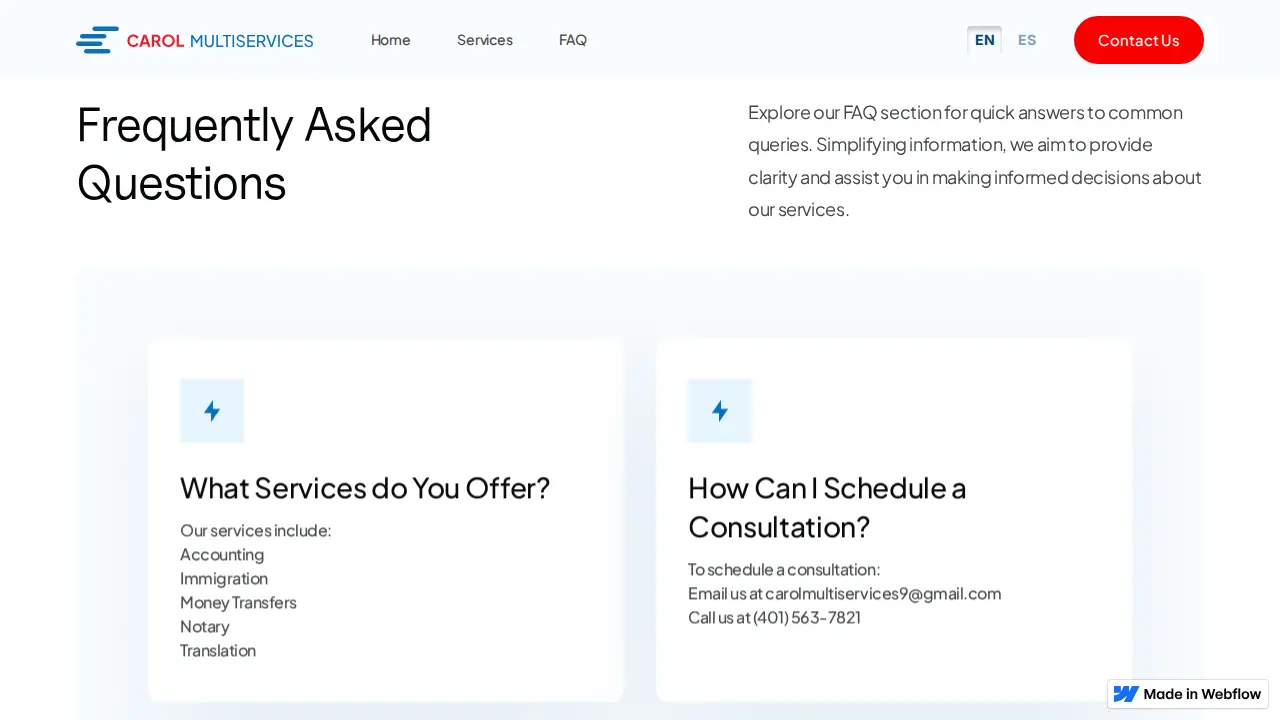Select FAQ in the navigation bar
Image resolution: width=1280 pixels, height=720 pixels.
point(573,40)
